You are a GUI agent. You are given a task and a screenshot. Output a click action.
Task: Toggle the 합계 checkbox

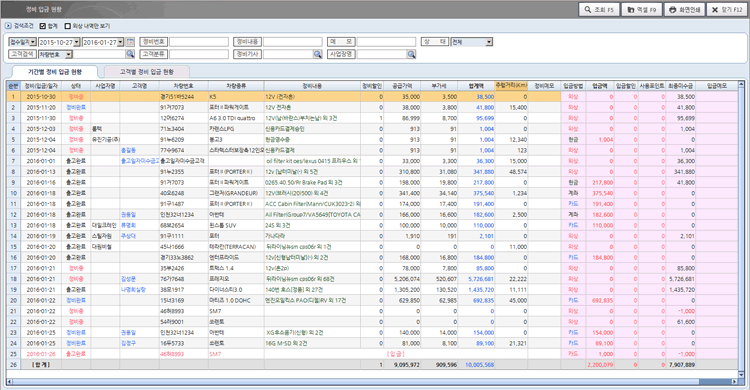43,26
